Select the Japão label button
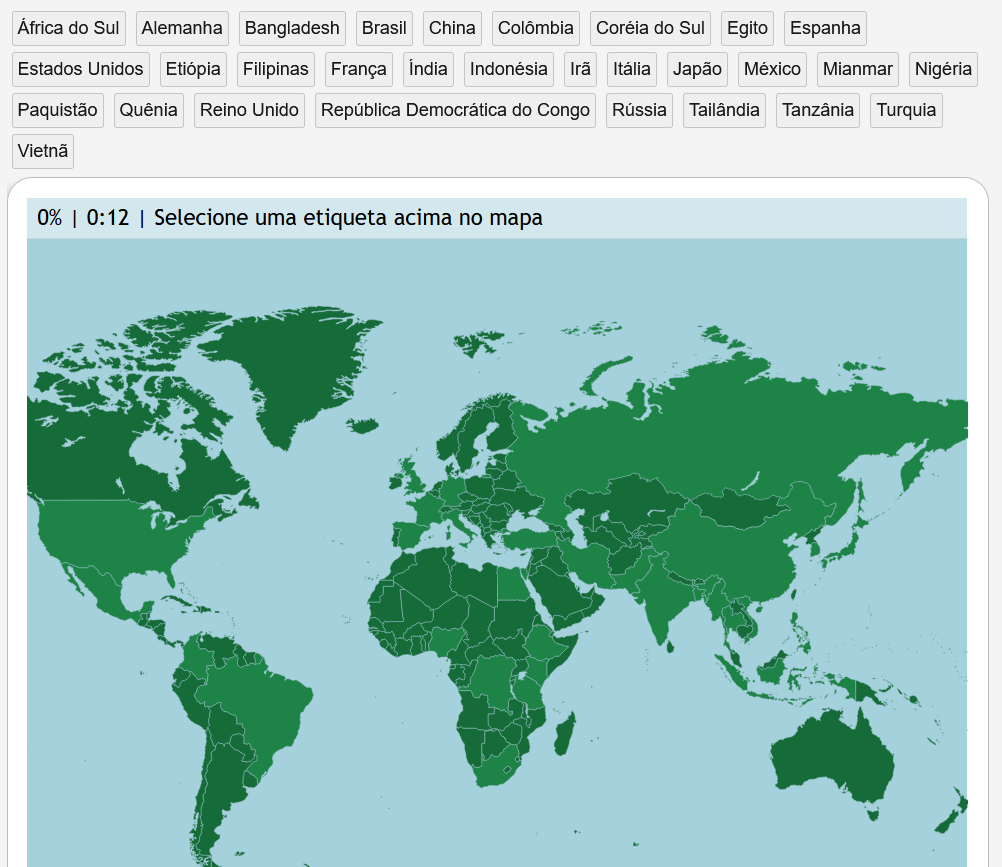 point(697,69)
